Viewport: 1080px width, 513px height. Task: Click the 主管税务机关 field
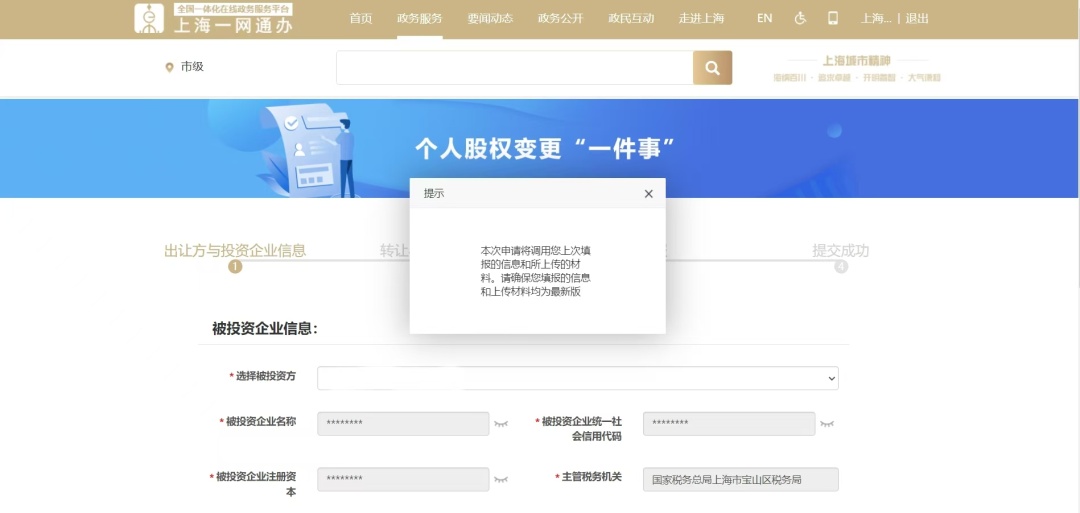[x=740, y=479]
